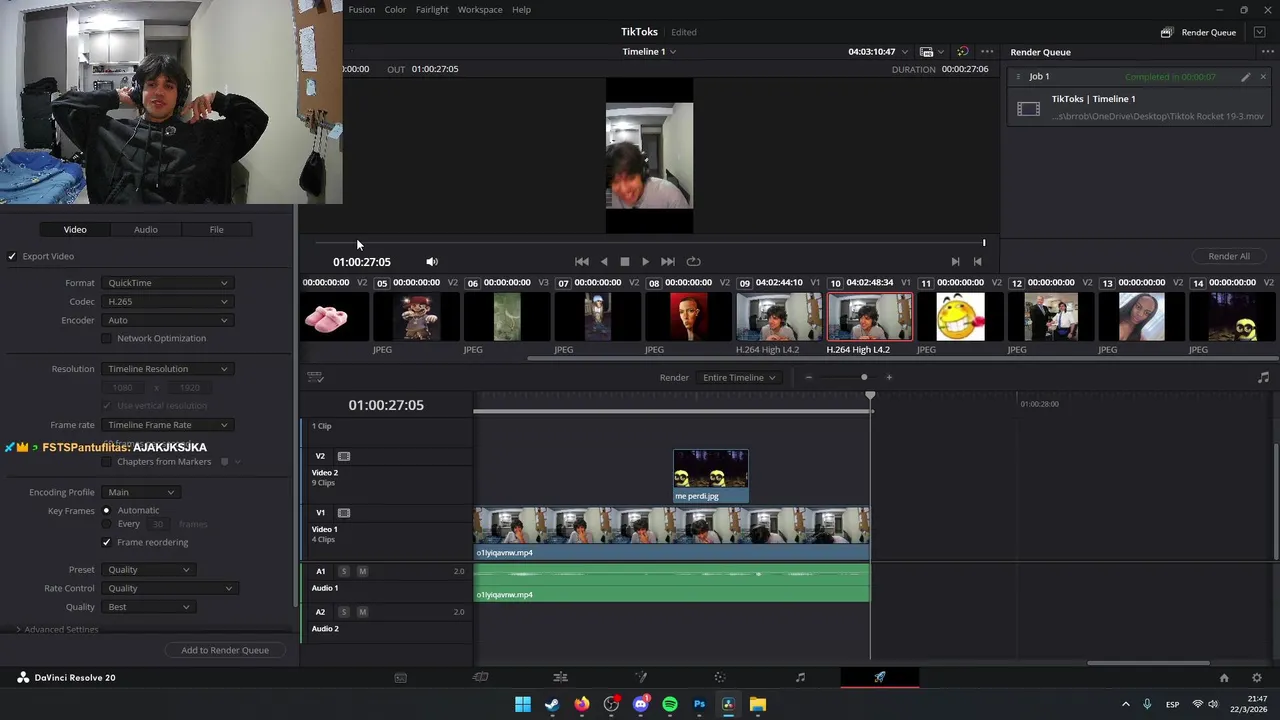The image size is (1280, 720).
Task: Open the Project Manager home icon
Action: 1224,678
